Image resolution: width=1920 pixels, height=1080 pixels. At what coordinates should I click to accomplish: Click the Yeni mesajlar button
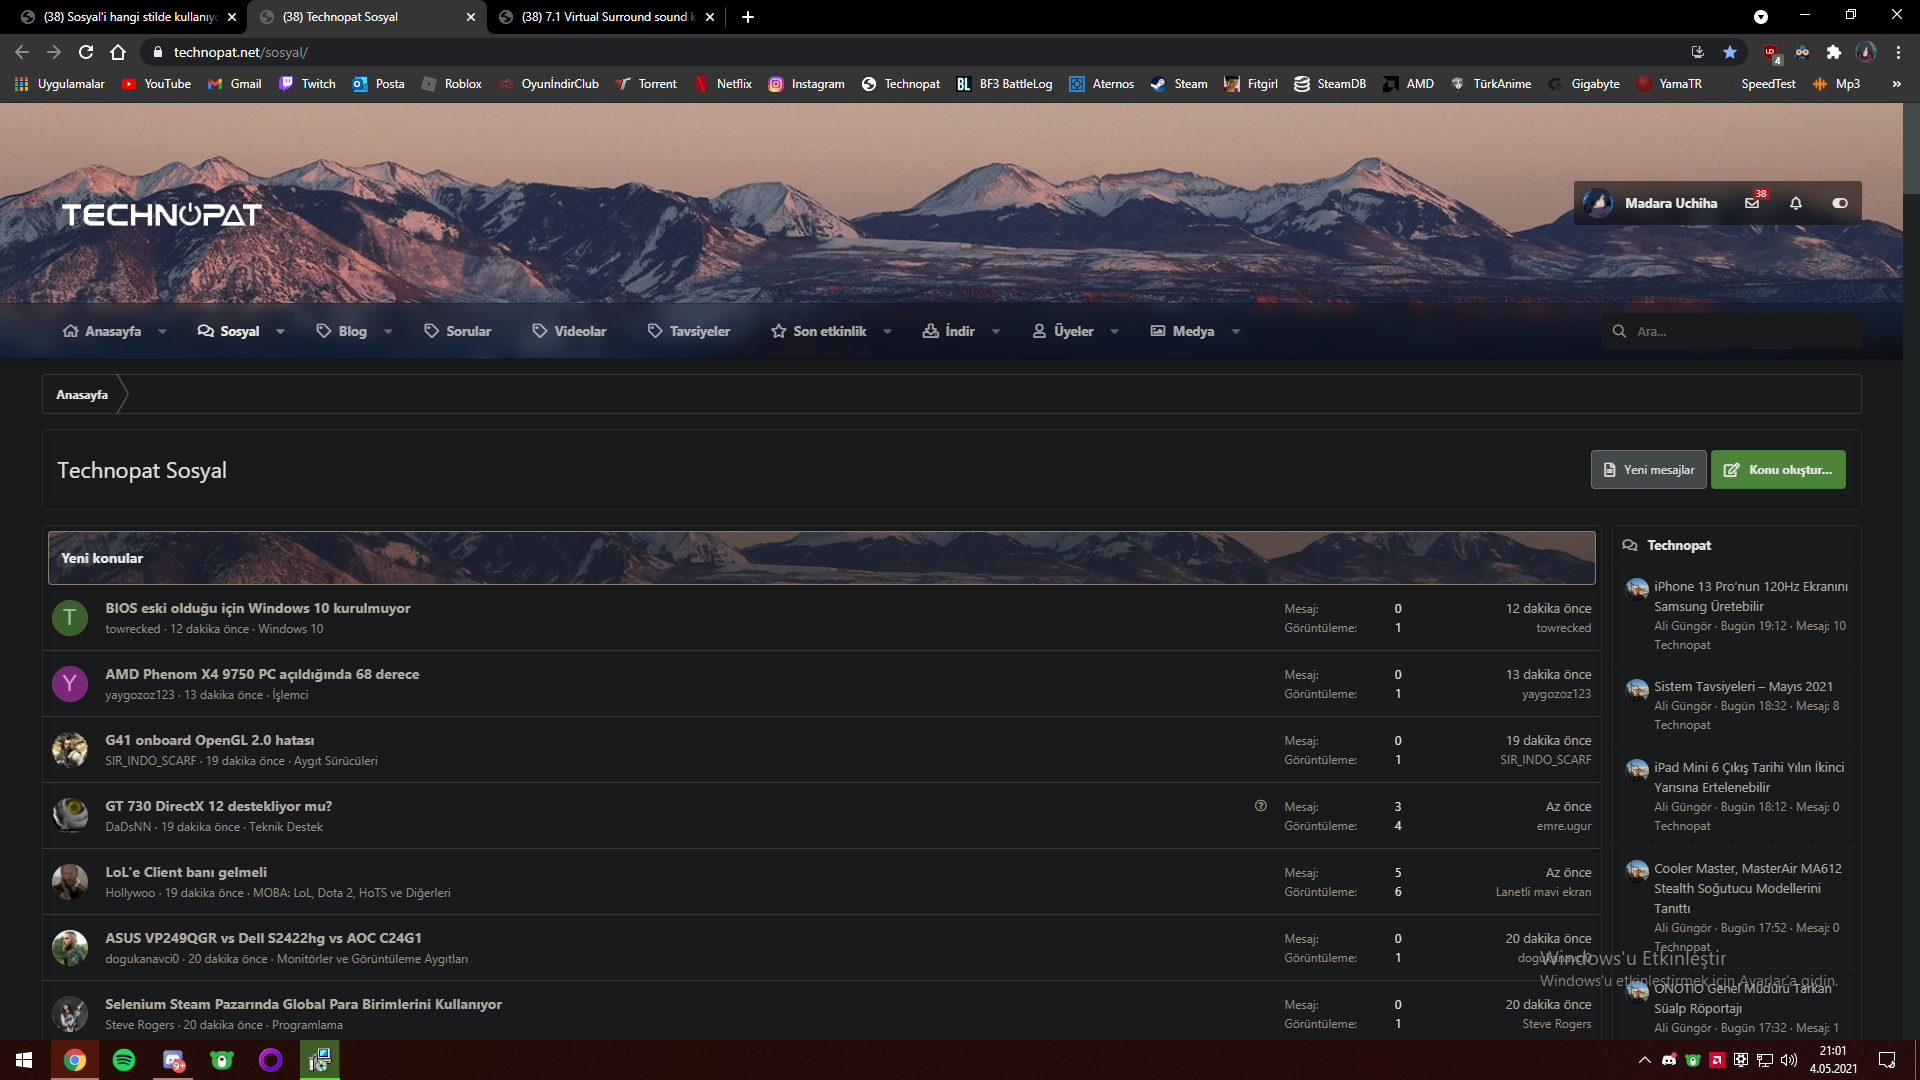click(1649, 470)
